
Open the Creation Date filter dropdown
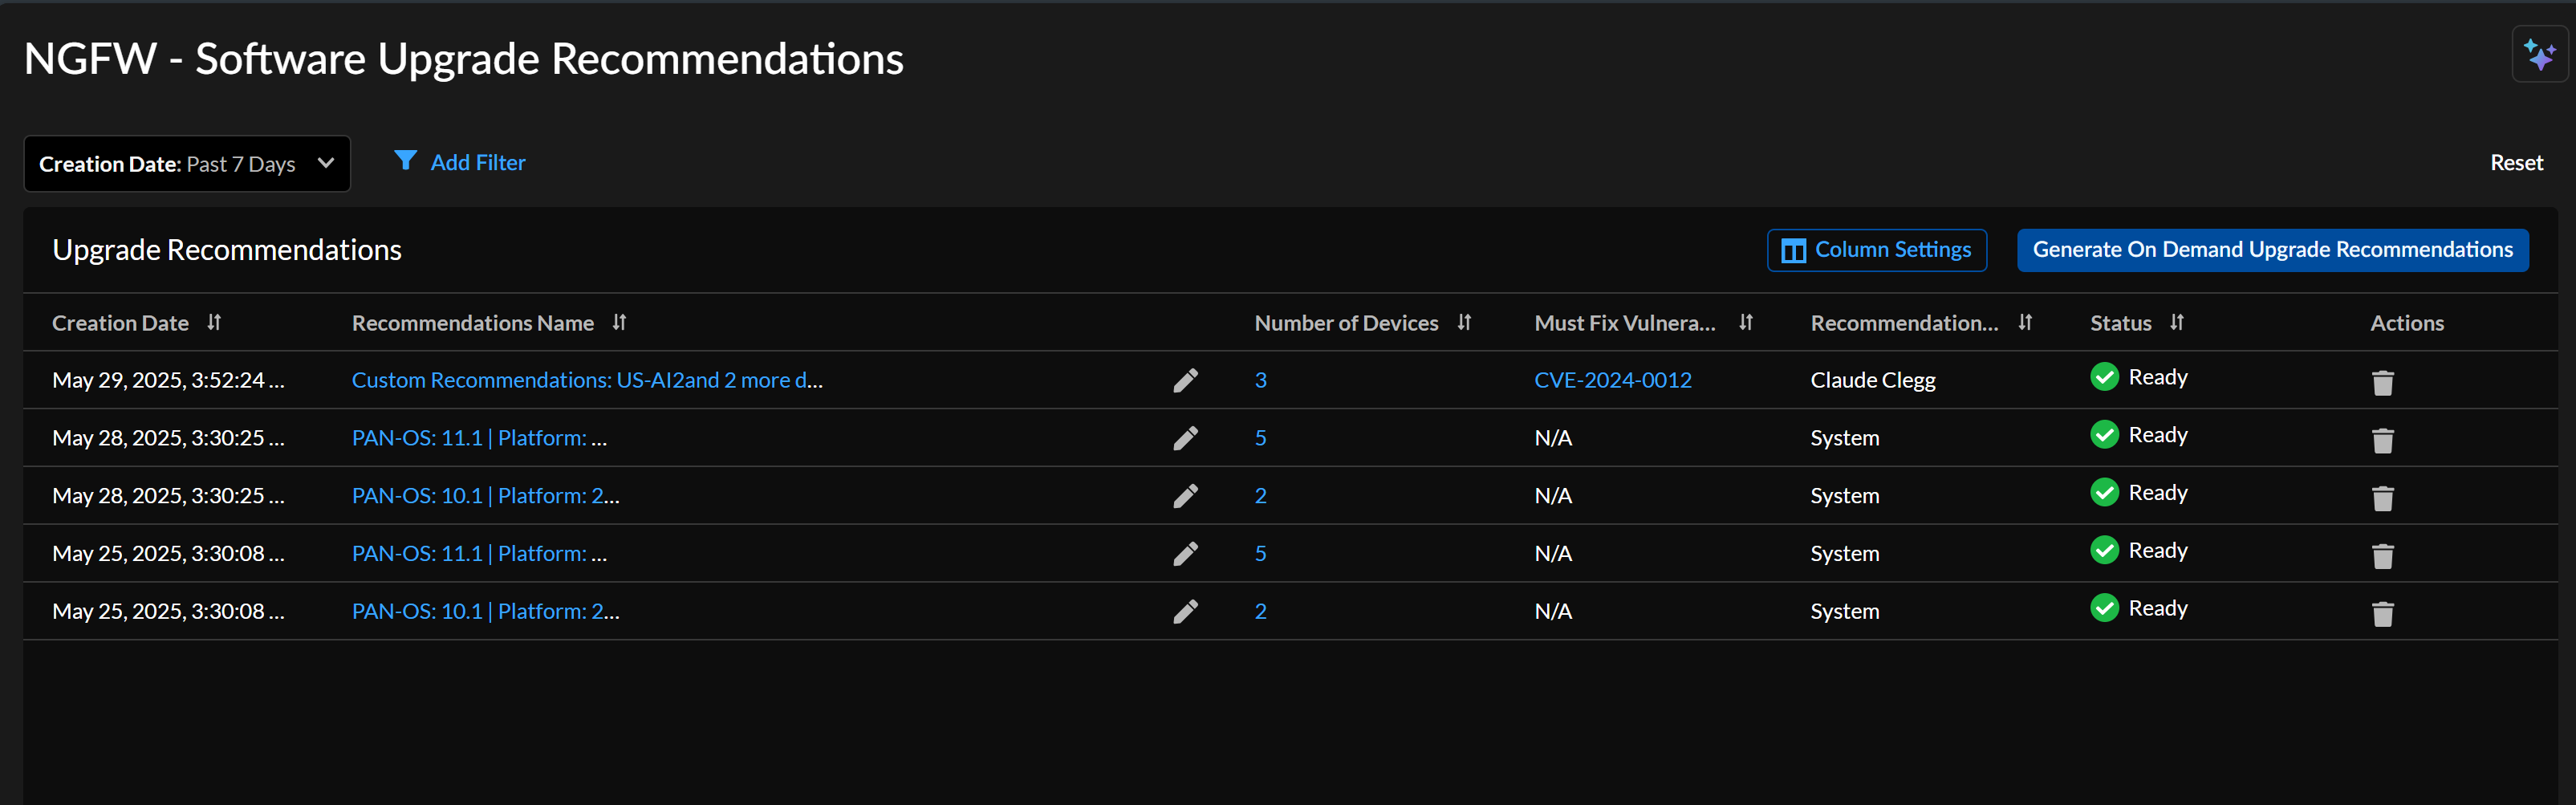[x=187, y=164]
